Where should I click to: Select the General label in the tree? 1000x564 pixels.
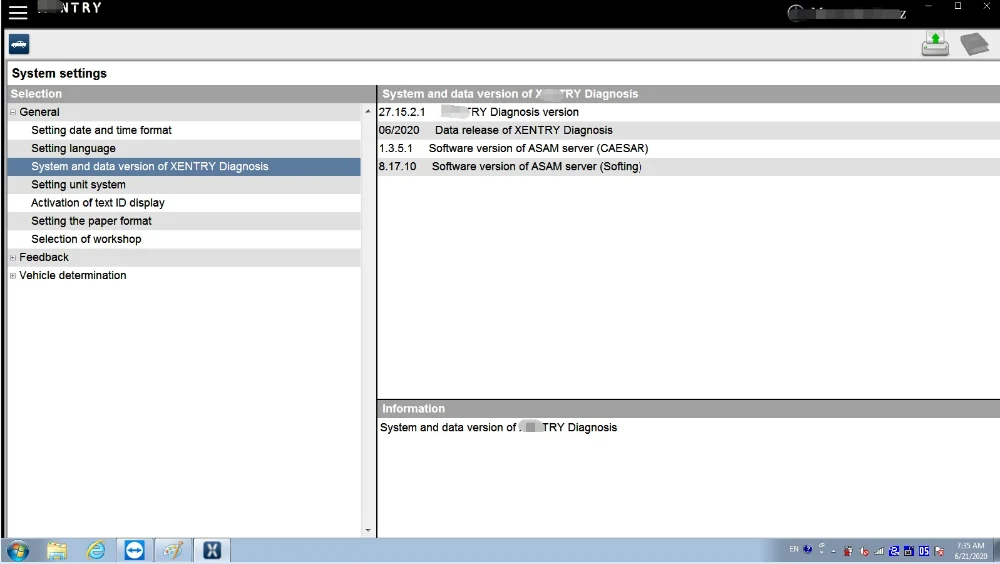tap(40, 112)
